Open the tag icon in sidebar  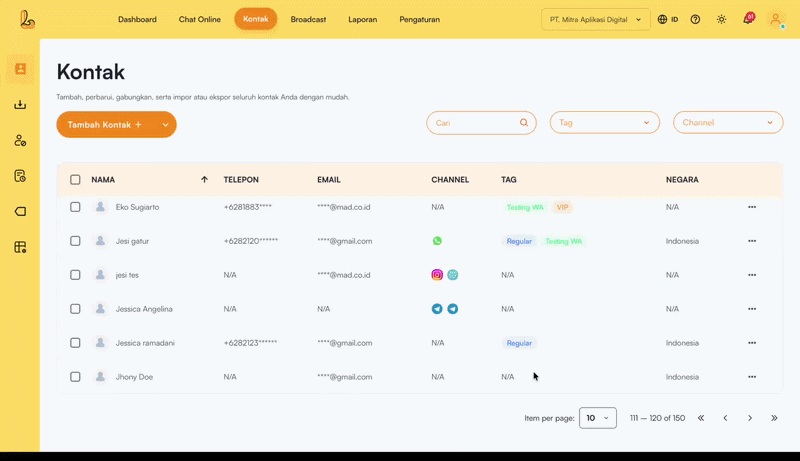click(20, 211)
